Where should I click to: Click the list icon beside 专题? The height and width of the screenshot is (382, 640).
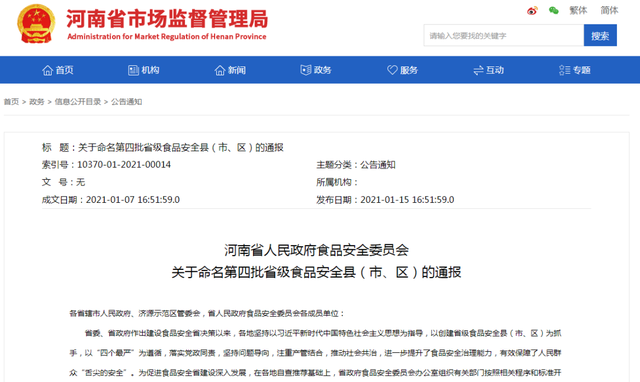564,70
